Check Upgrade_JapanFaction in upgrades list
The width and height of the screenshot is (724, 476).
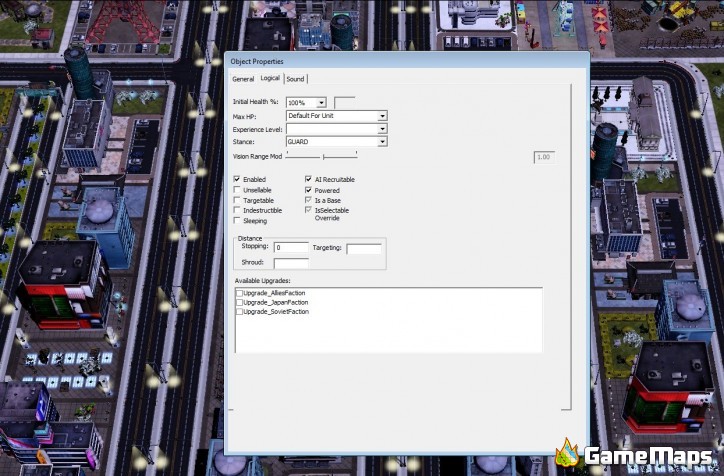pos(240,302)
